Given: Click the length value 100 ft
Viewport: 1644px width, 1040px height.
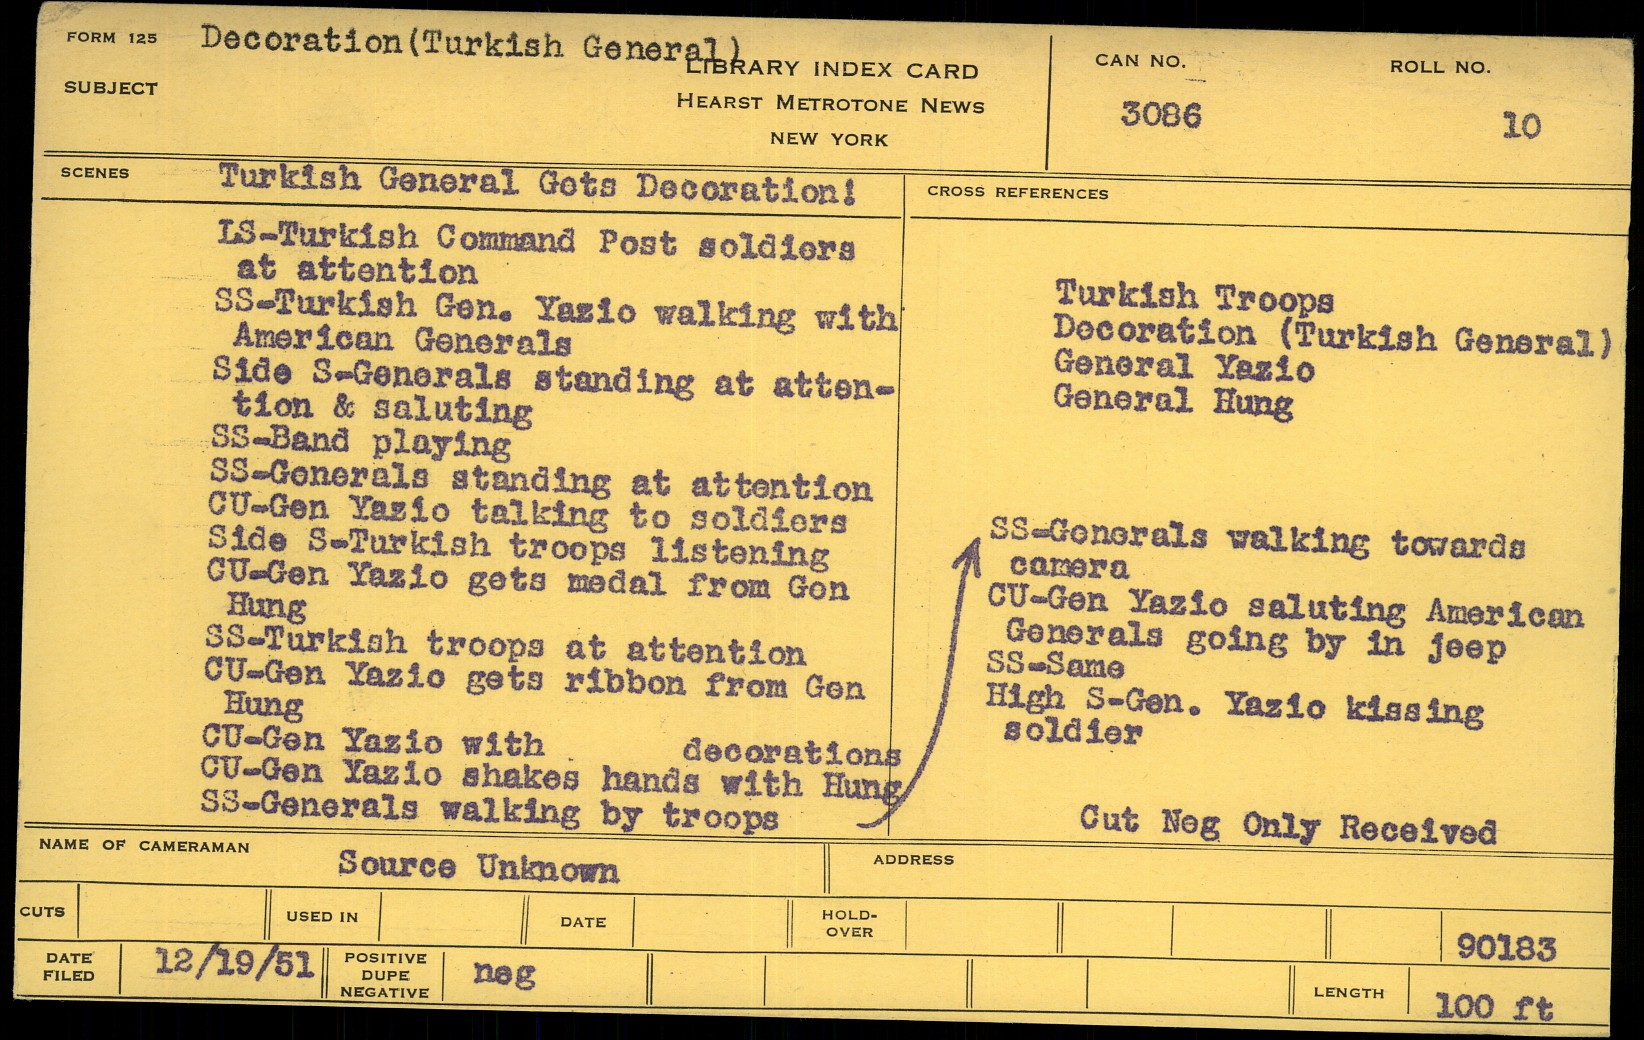Looking at the screenshot, I should 1494,1004.
